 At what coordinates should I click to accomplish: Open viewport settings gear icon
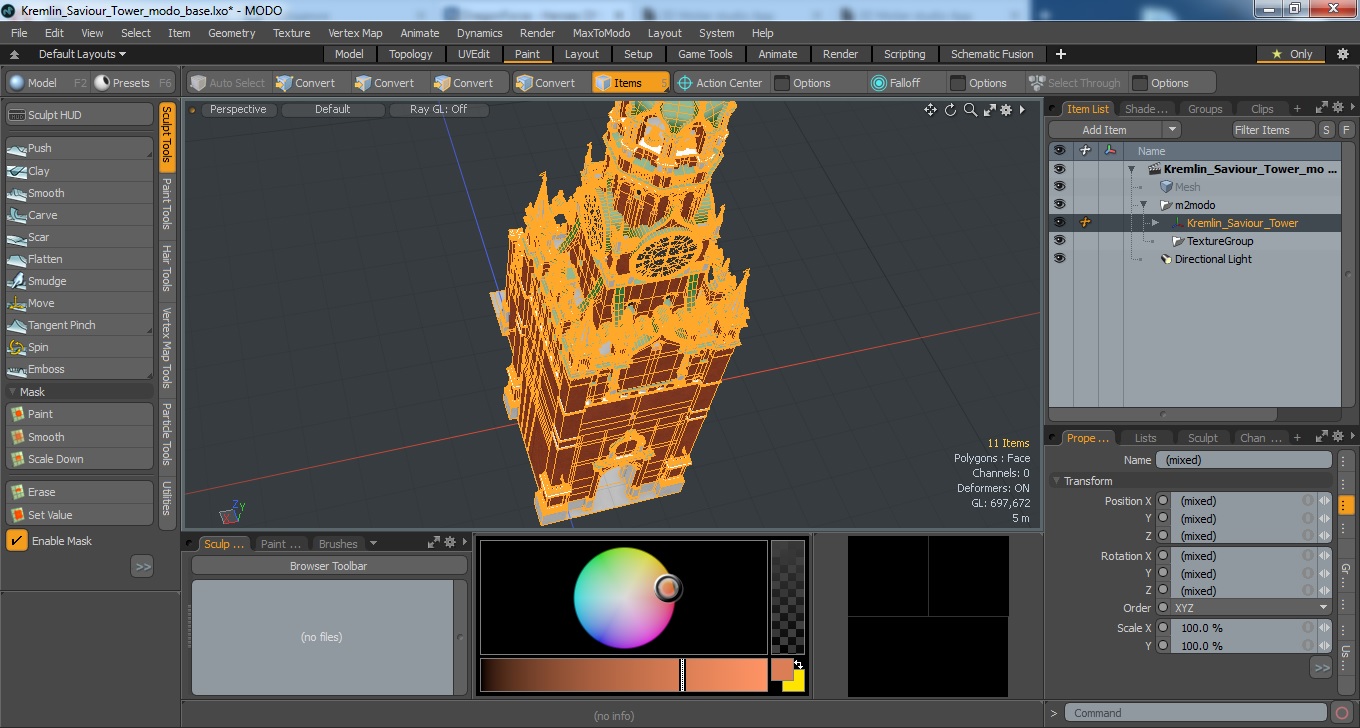1006,110
